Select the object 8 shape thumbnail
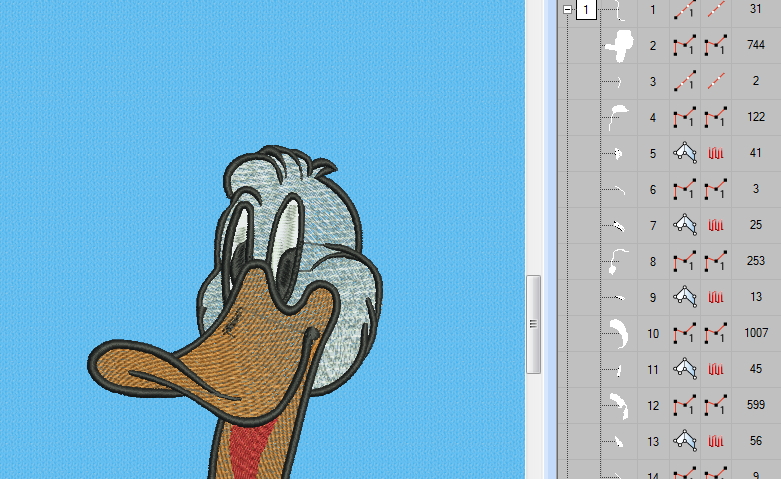This screenshot has height=479, width=781. (617, 261)
